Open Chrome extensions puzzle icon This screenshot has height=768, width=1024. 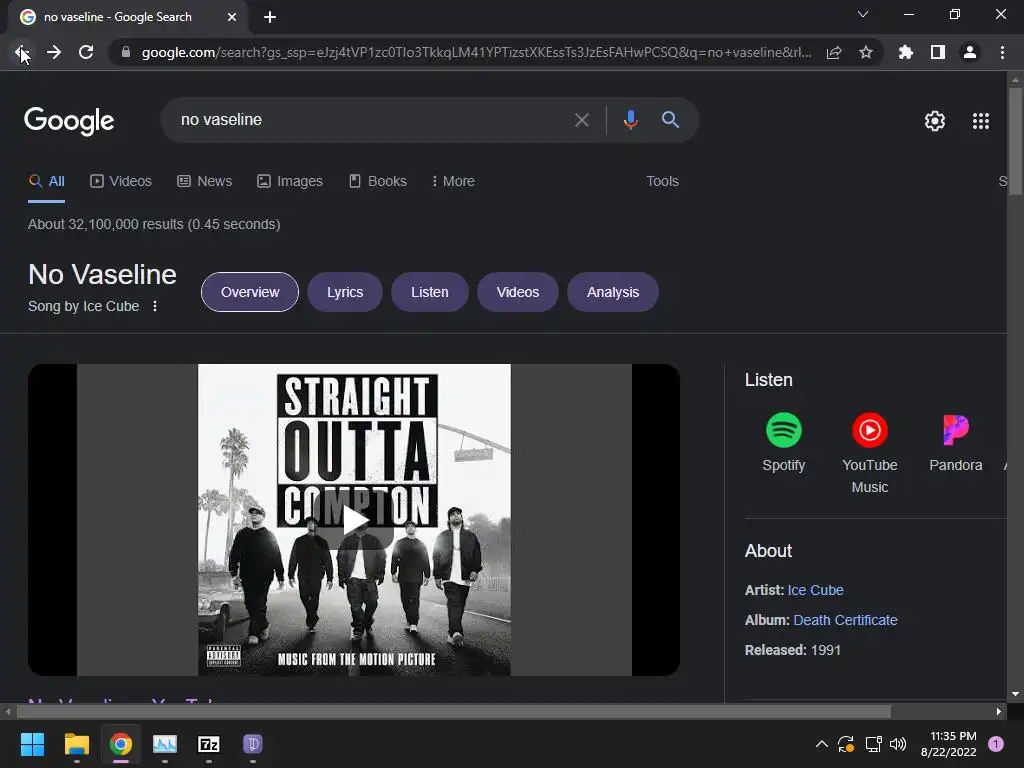coord(906,52)
